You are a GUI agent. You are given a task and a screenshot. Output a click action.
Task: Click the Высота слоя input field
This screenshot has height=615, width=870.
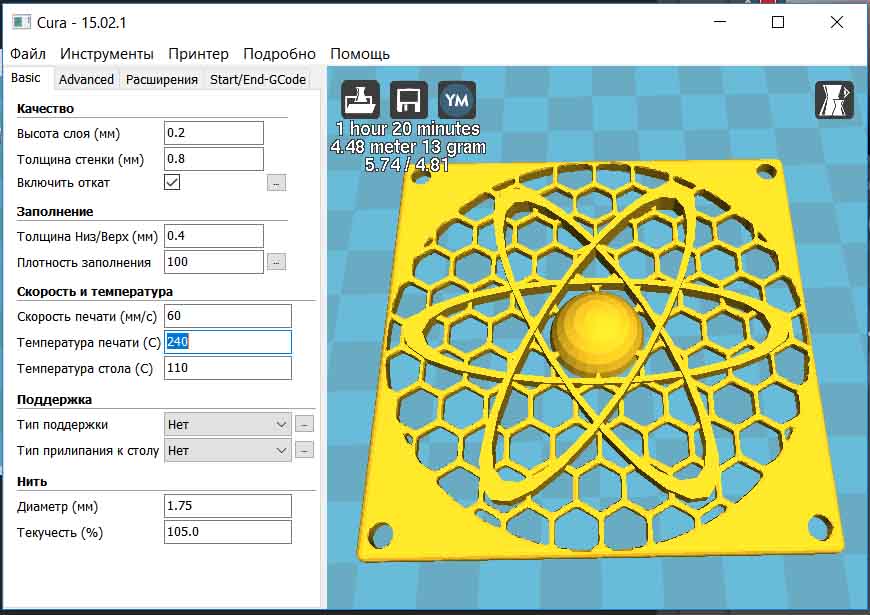click(x=213, y=133)
